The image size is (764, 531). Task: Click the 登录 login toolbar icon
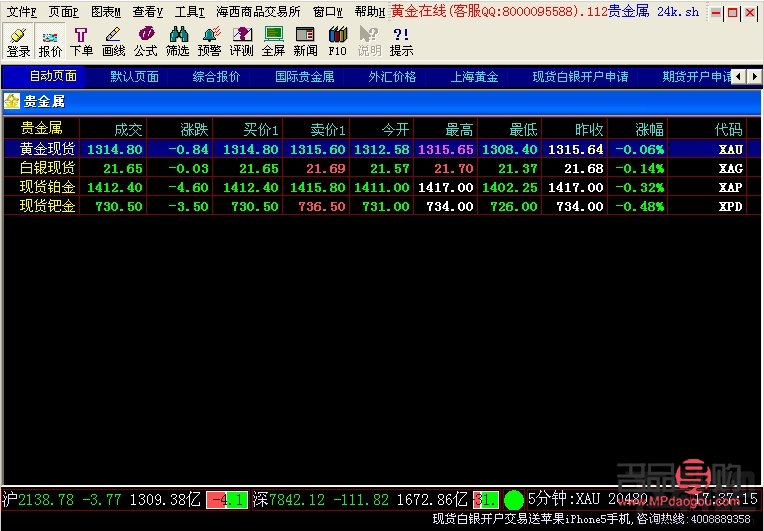18,42
